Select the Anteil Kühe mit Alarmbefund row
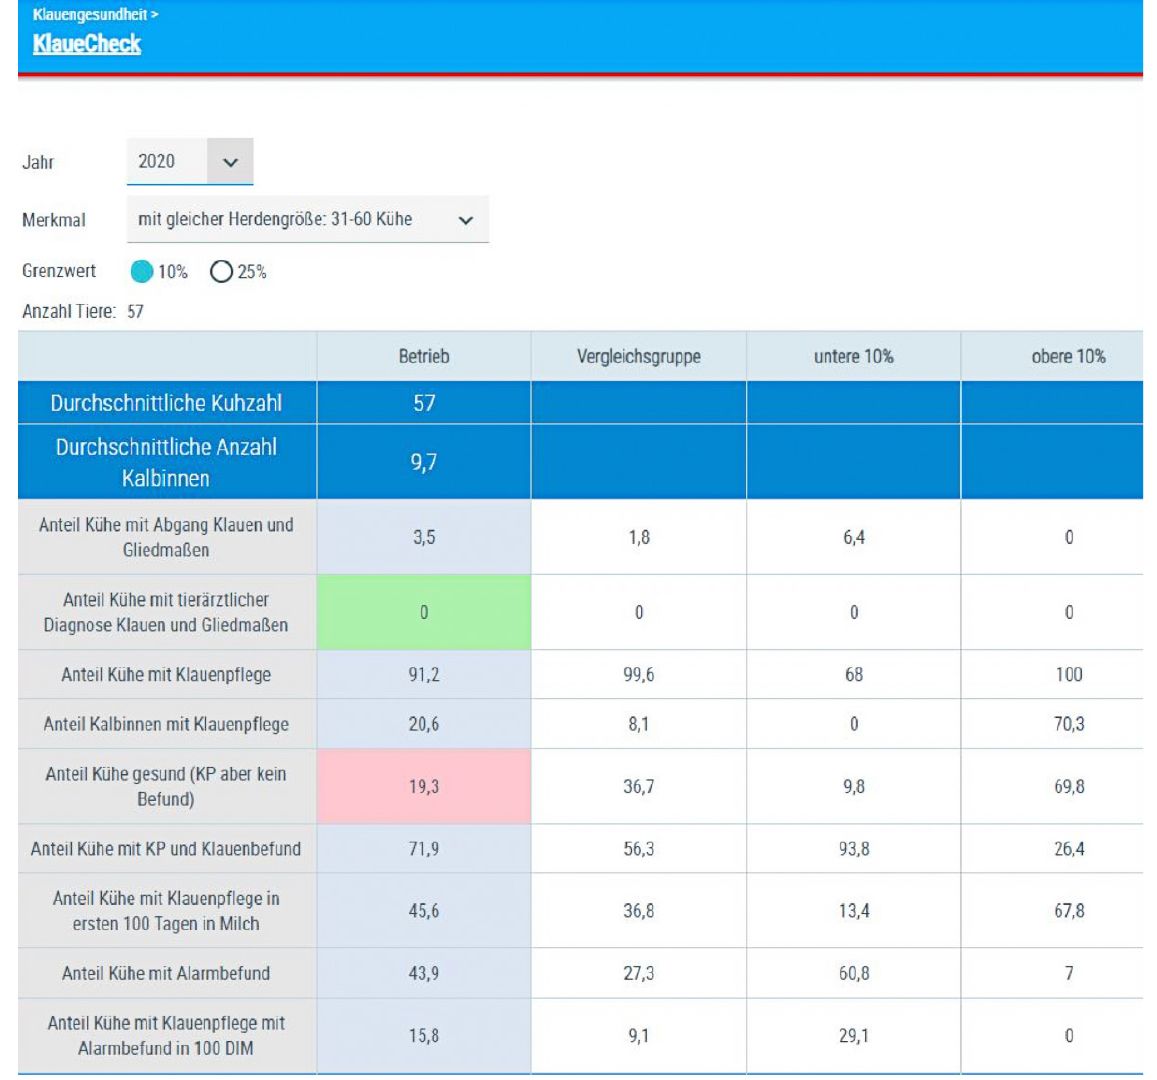The width and height of the screenshot is (1157, 1080). (166, 973)
